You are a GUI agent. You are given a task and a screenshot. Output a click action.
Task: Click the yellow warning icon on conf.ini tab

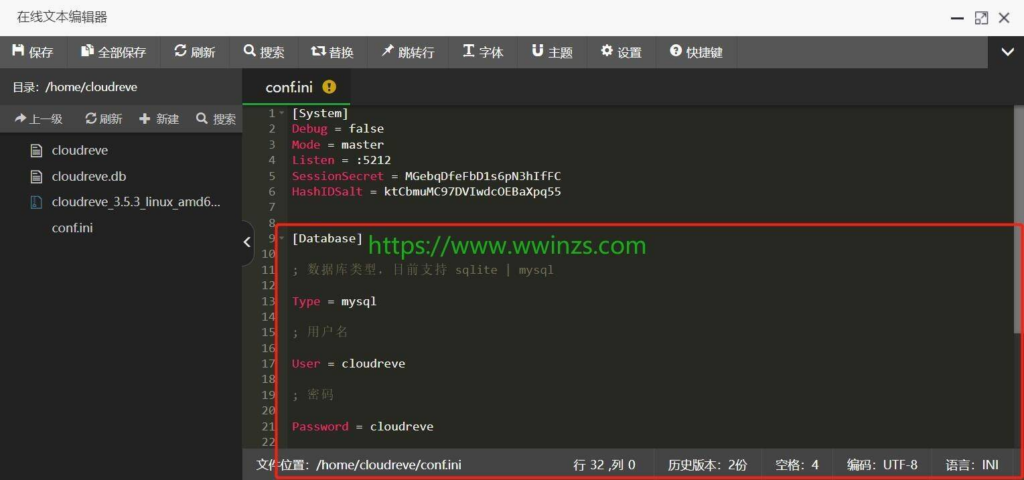329,87
